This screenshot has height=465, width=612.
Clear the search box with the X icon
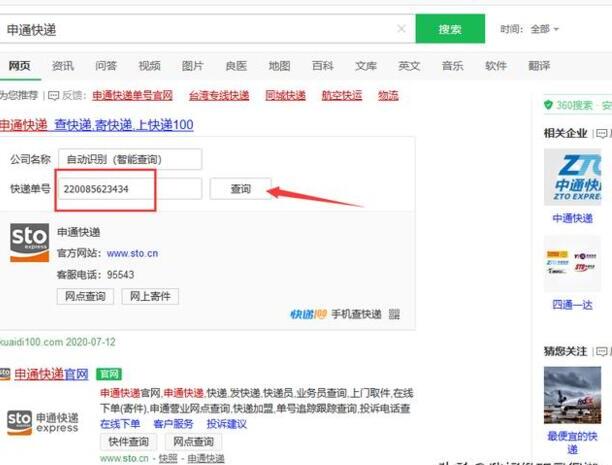click(x=401, y=30)
